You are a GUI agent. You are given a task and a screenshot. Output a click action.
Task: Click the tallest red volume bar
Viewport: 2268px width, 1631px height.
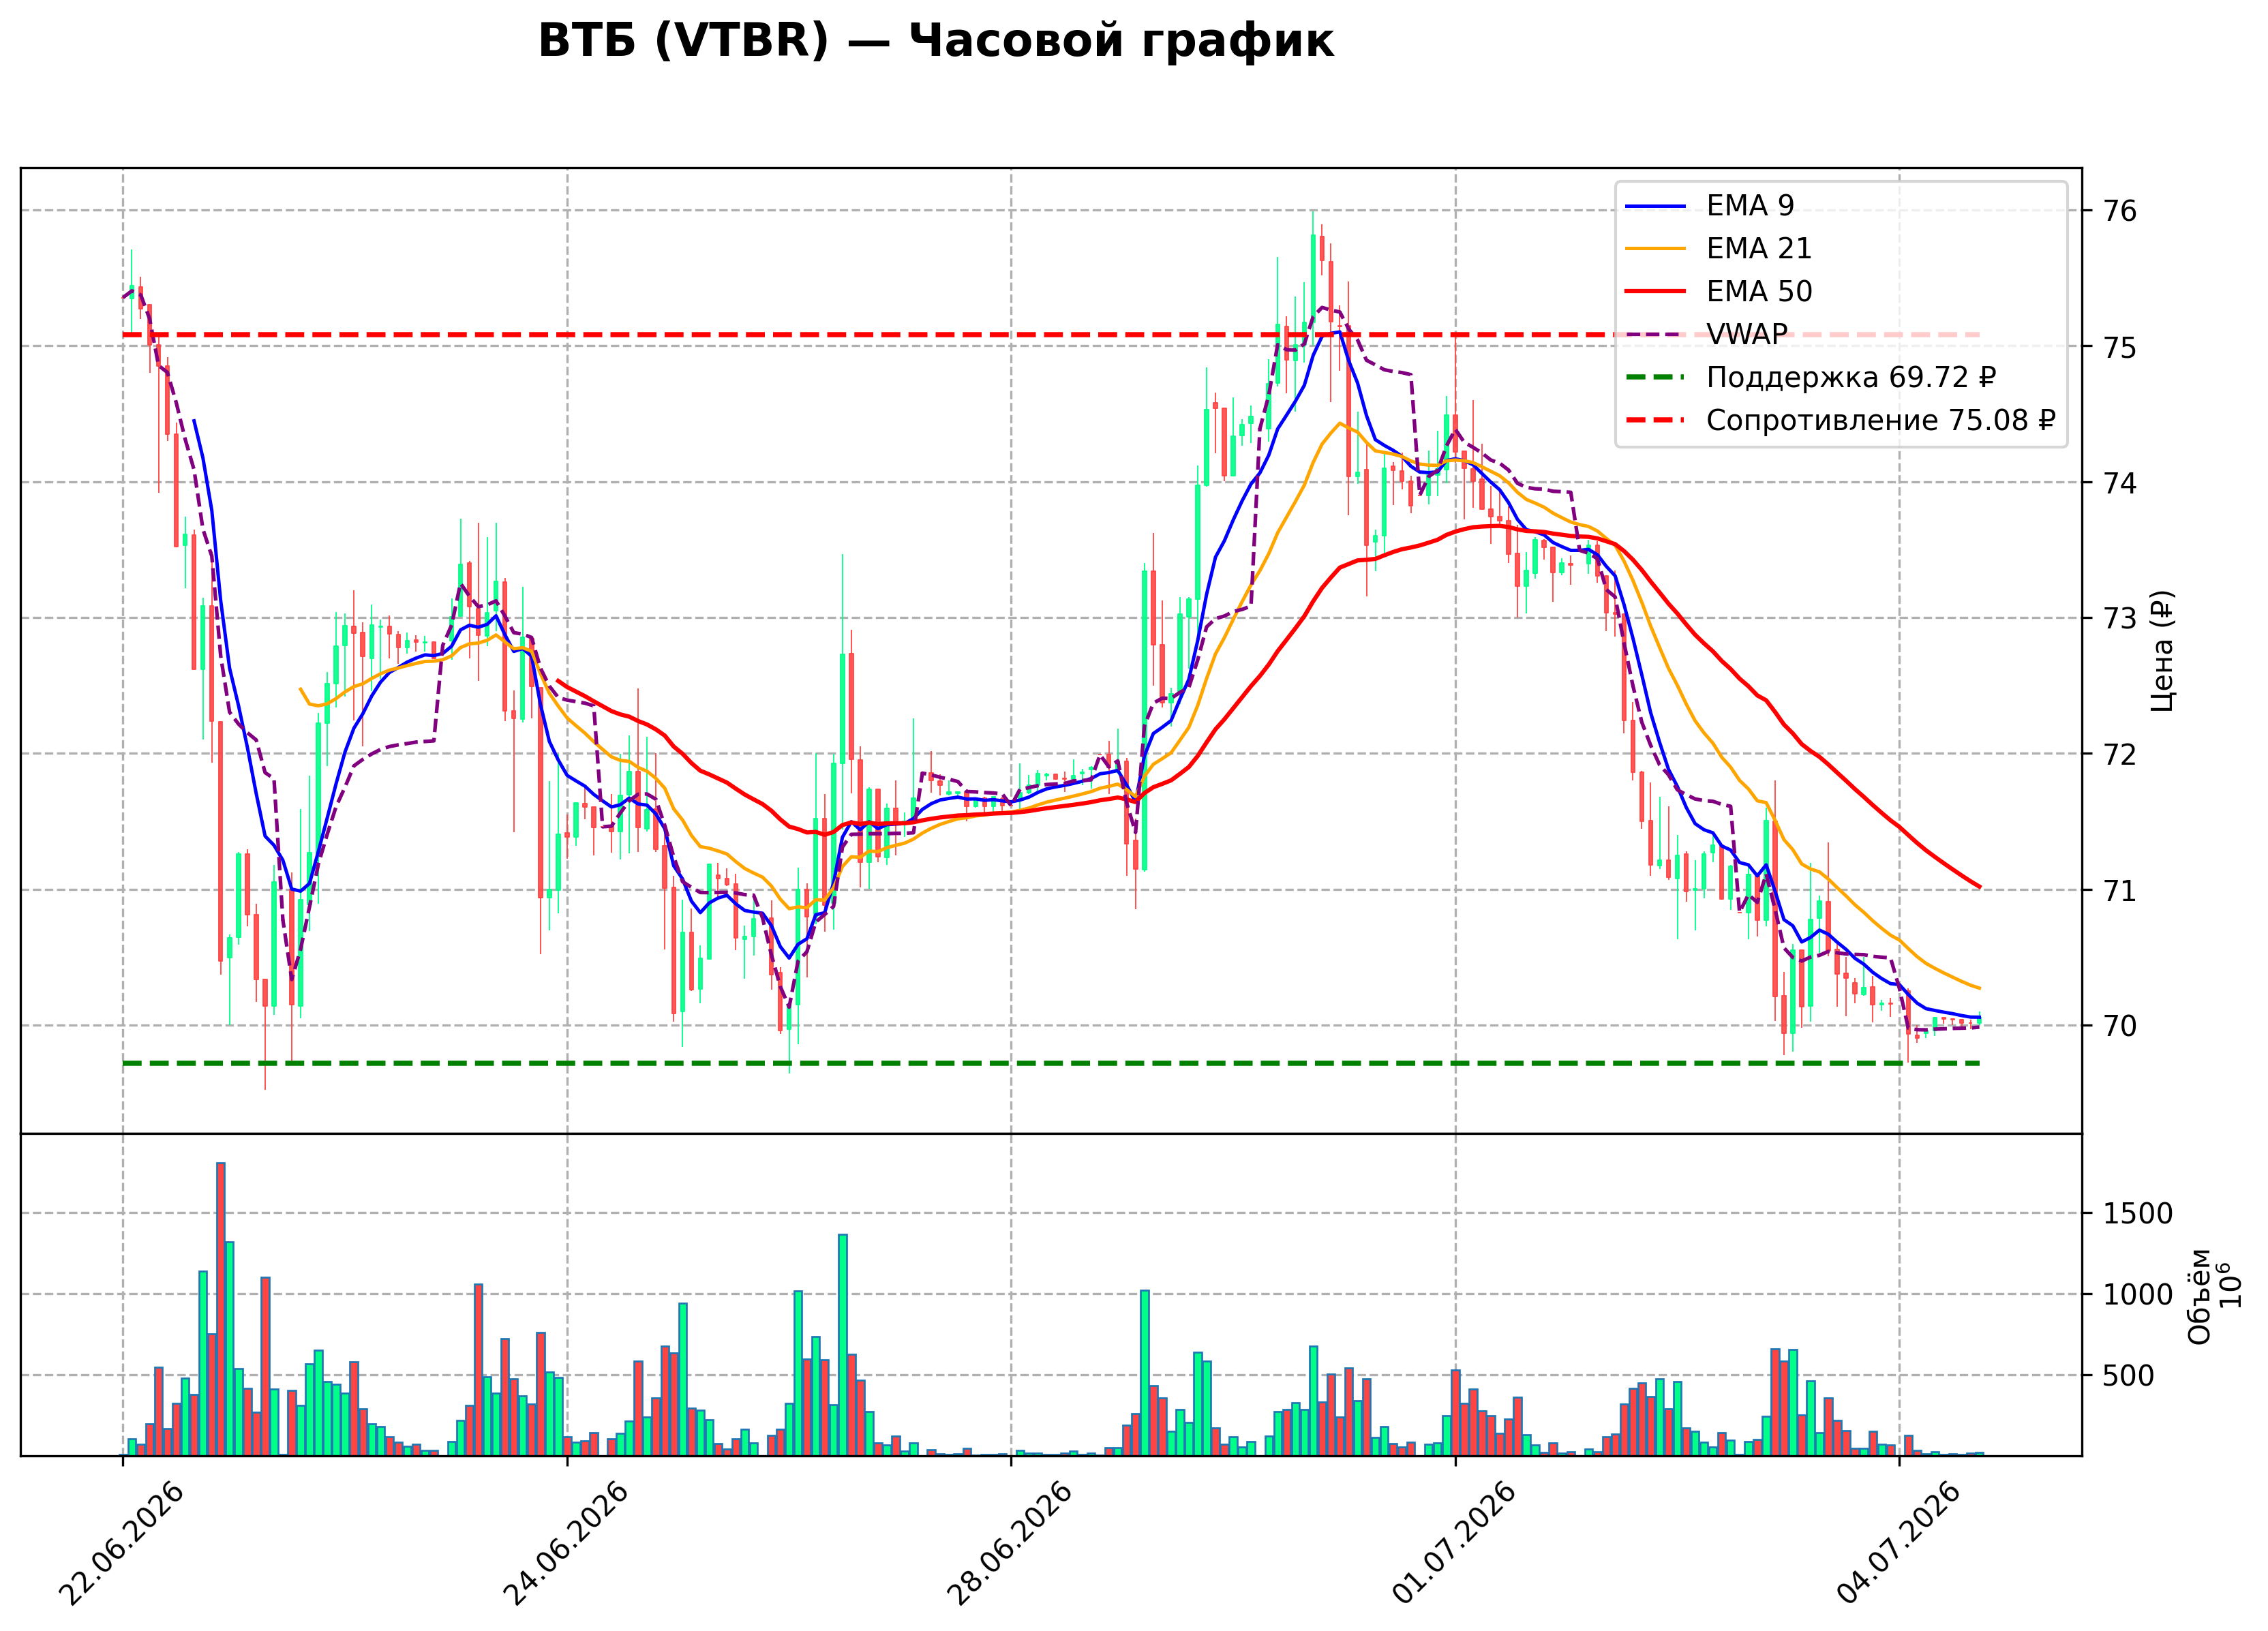(x=221, y=1309)
